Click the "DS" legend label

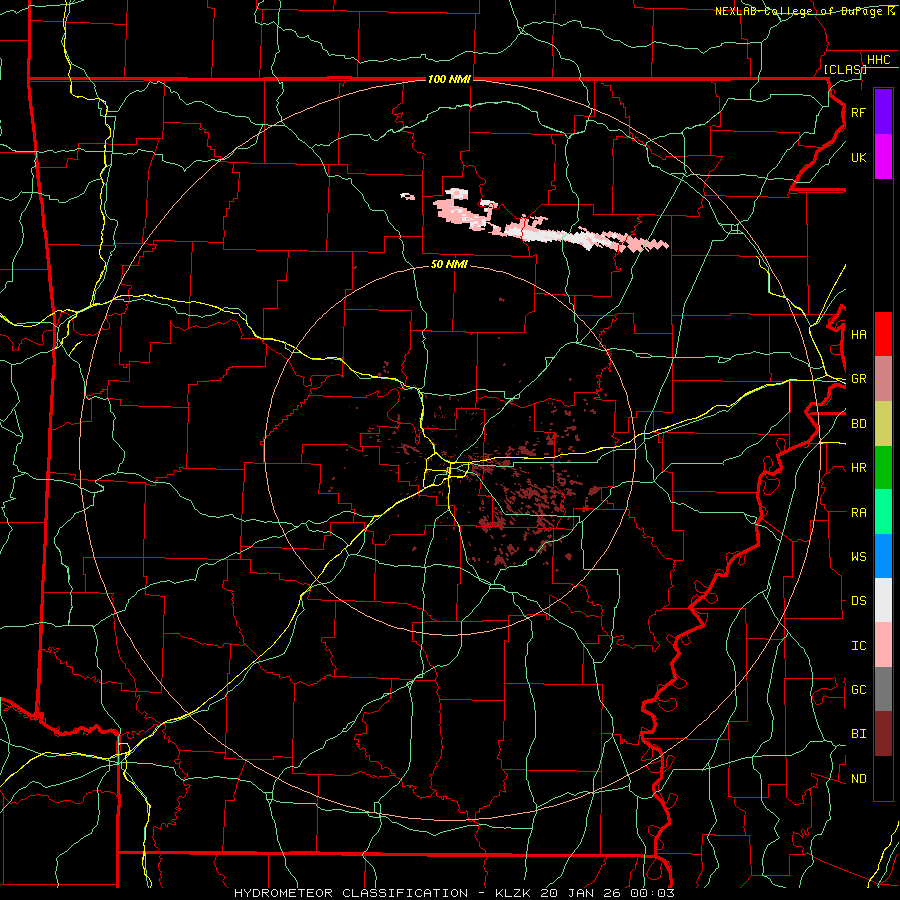858,601
